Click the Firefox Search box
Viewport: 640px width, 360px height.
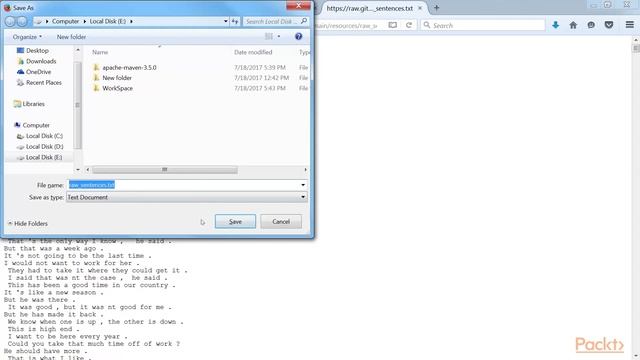482,25
